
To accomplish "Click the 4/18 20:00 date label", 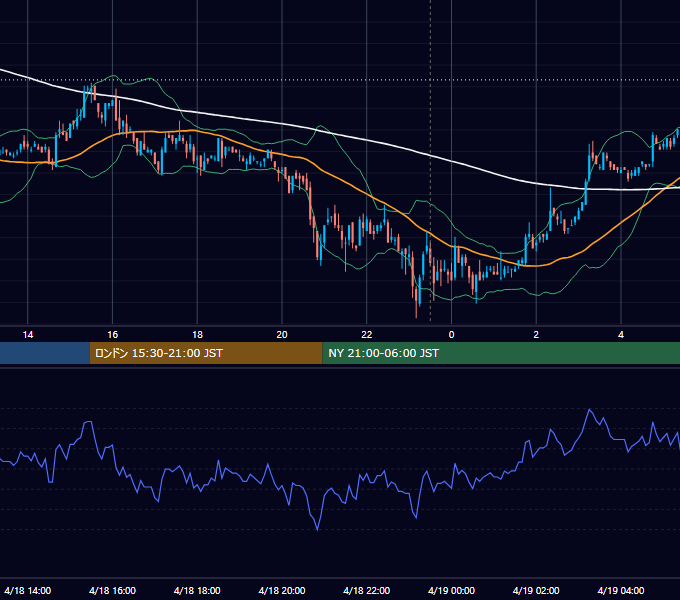I will pyautogui.click(x=282, y=590).
